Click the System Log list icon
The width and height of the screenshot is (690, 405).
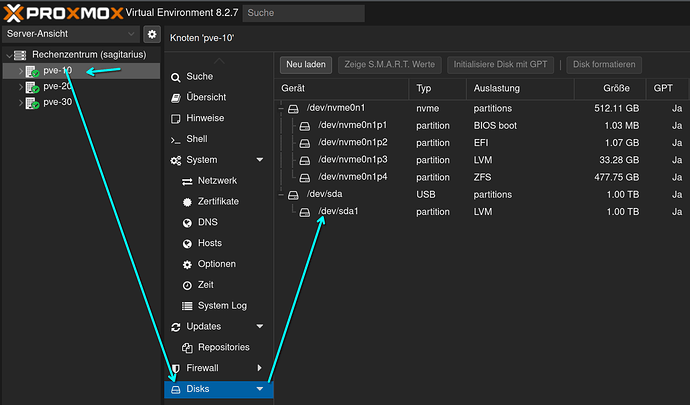click(187, 306)
